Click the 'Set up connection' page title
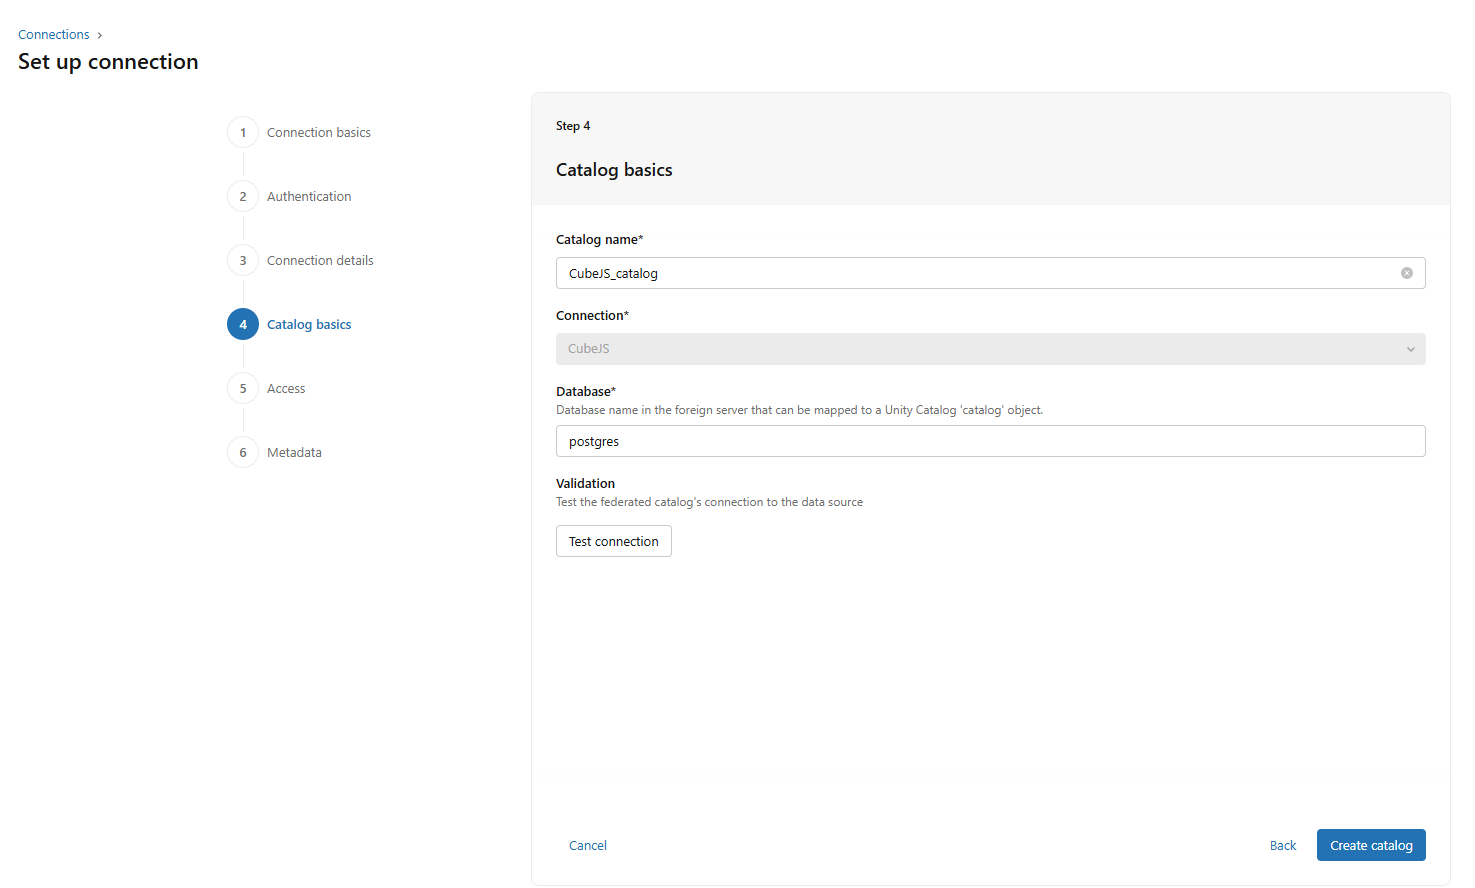The height and width of the screenshot is (888, 1475). coord(108,61)
